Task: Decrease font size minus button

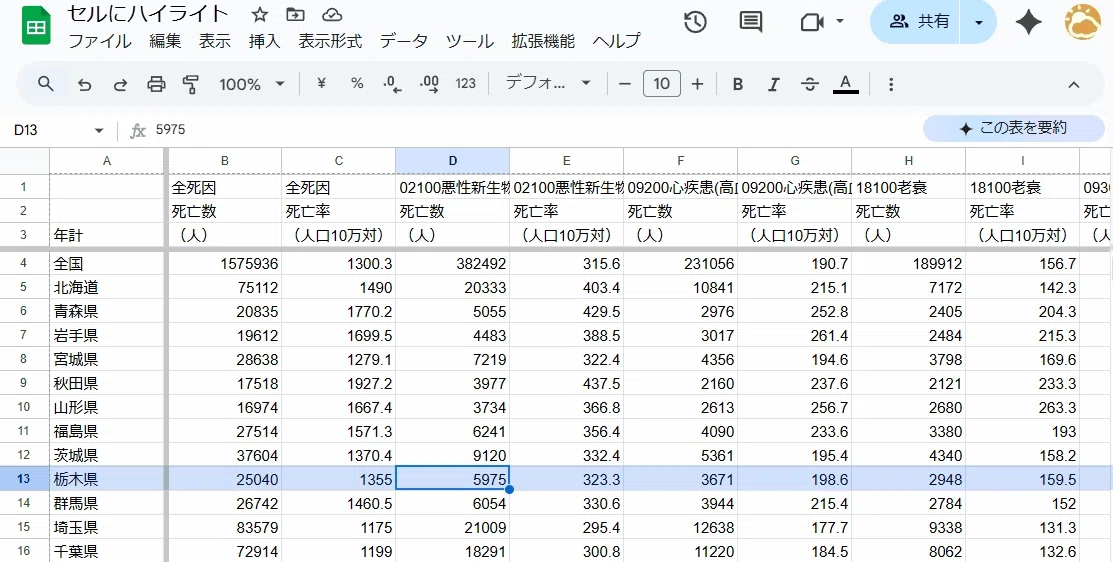Action: click(x=625, y=84)
